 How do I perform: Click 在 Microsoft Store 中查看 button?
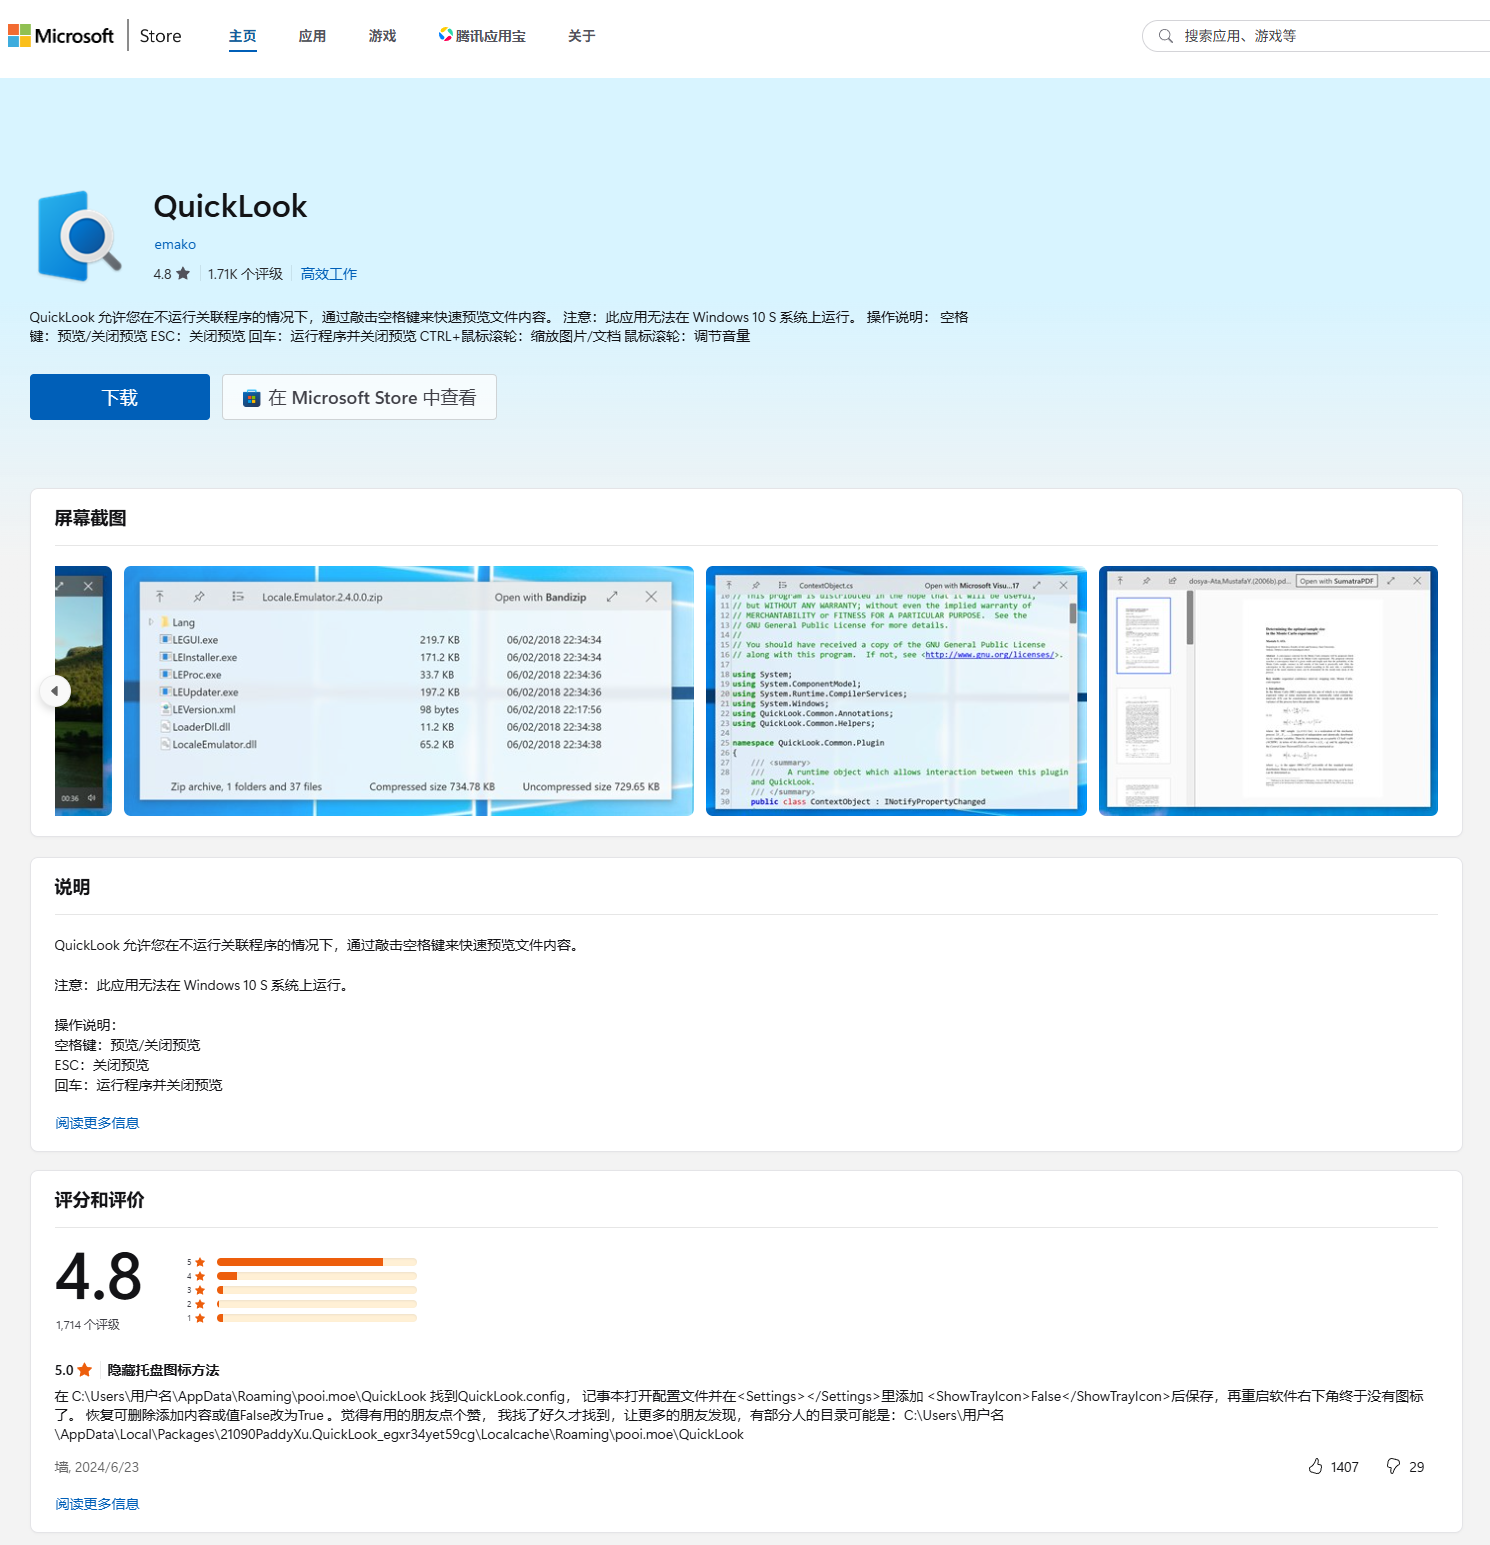(359, 397)
